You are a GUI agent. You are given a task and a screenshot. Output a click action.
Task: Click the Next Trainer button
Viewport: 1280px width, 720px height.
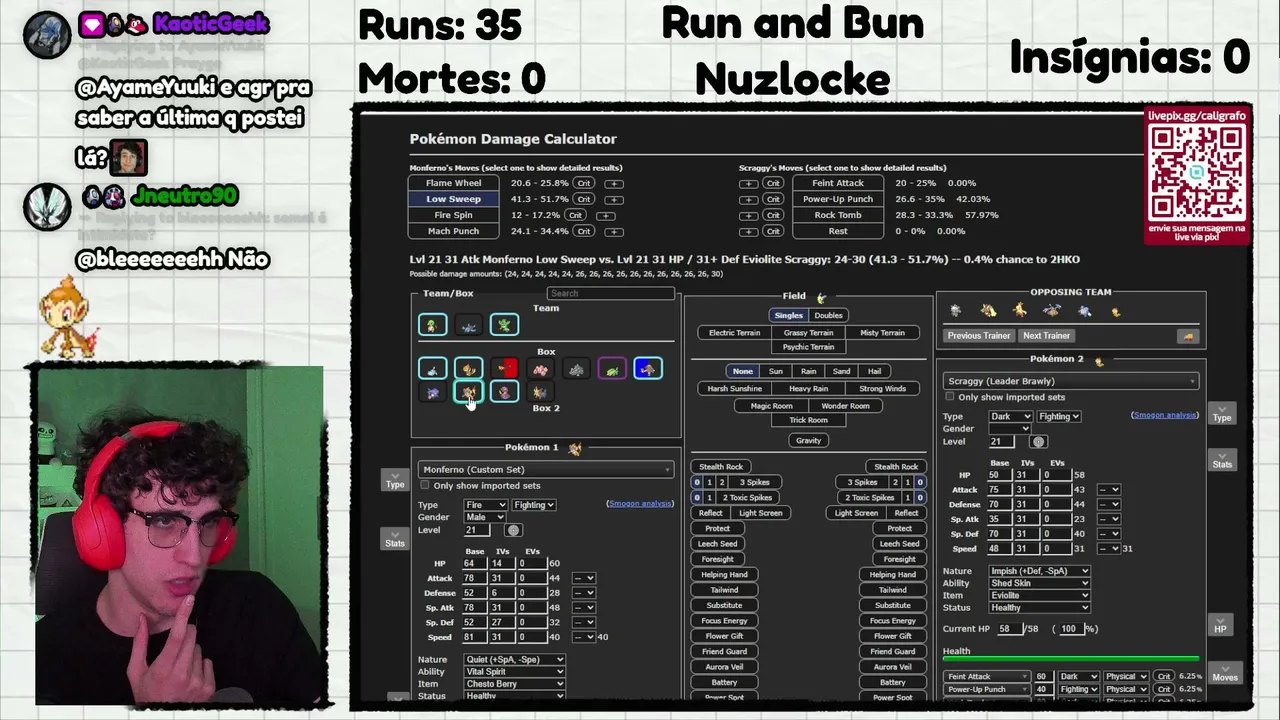[1046, 336]
